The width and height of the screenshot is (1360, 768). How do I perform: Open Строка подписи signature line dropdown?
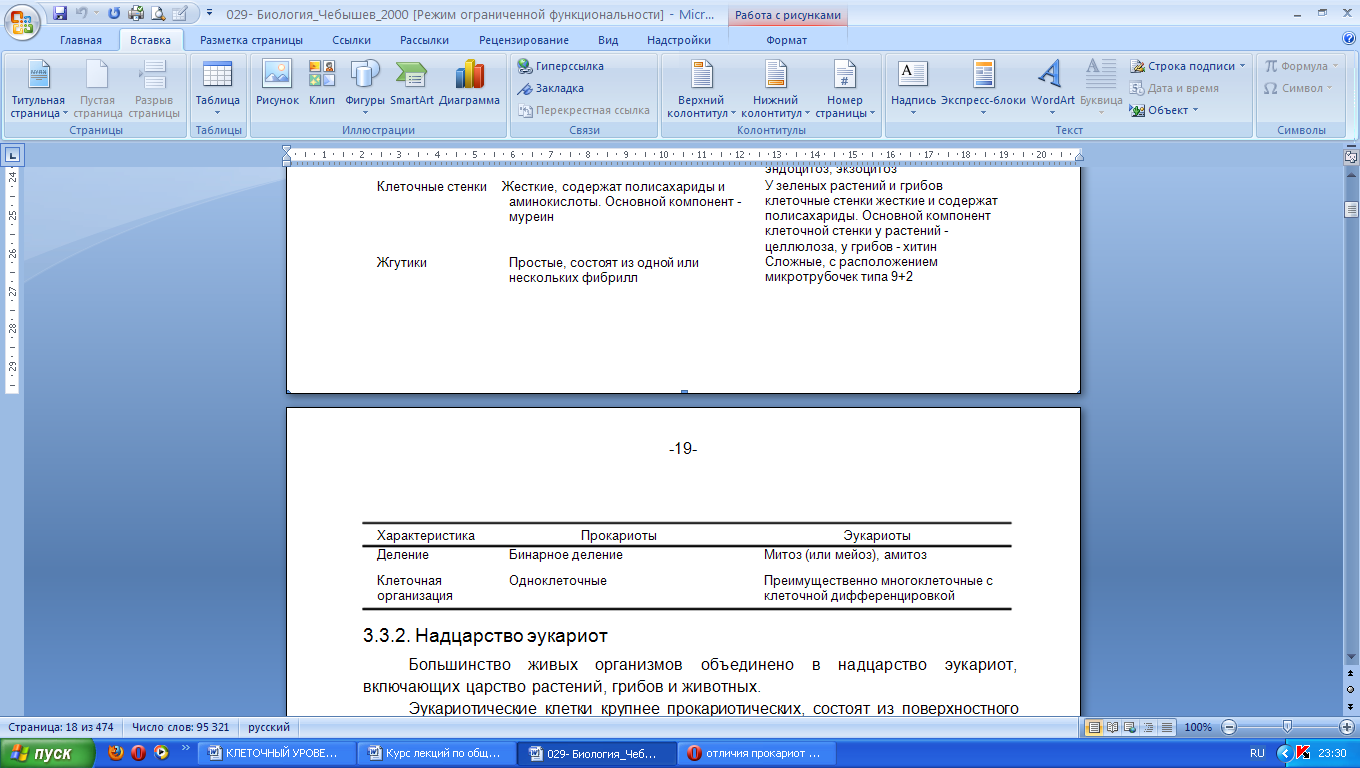click(1188, 66)
